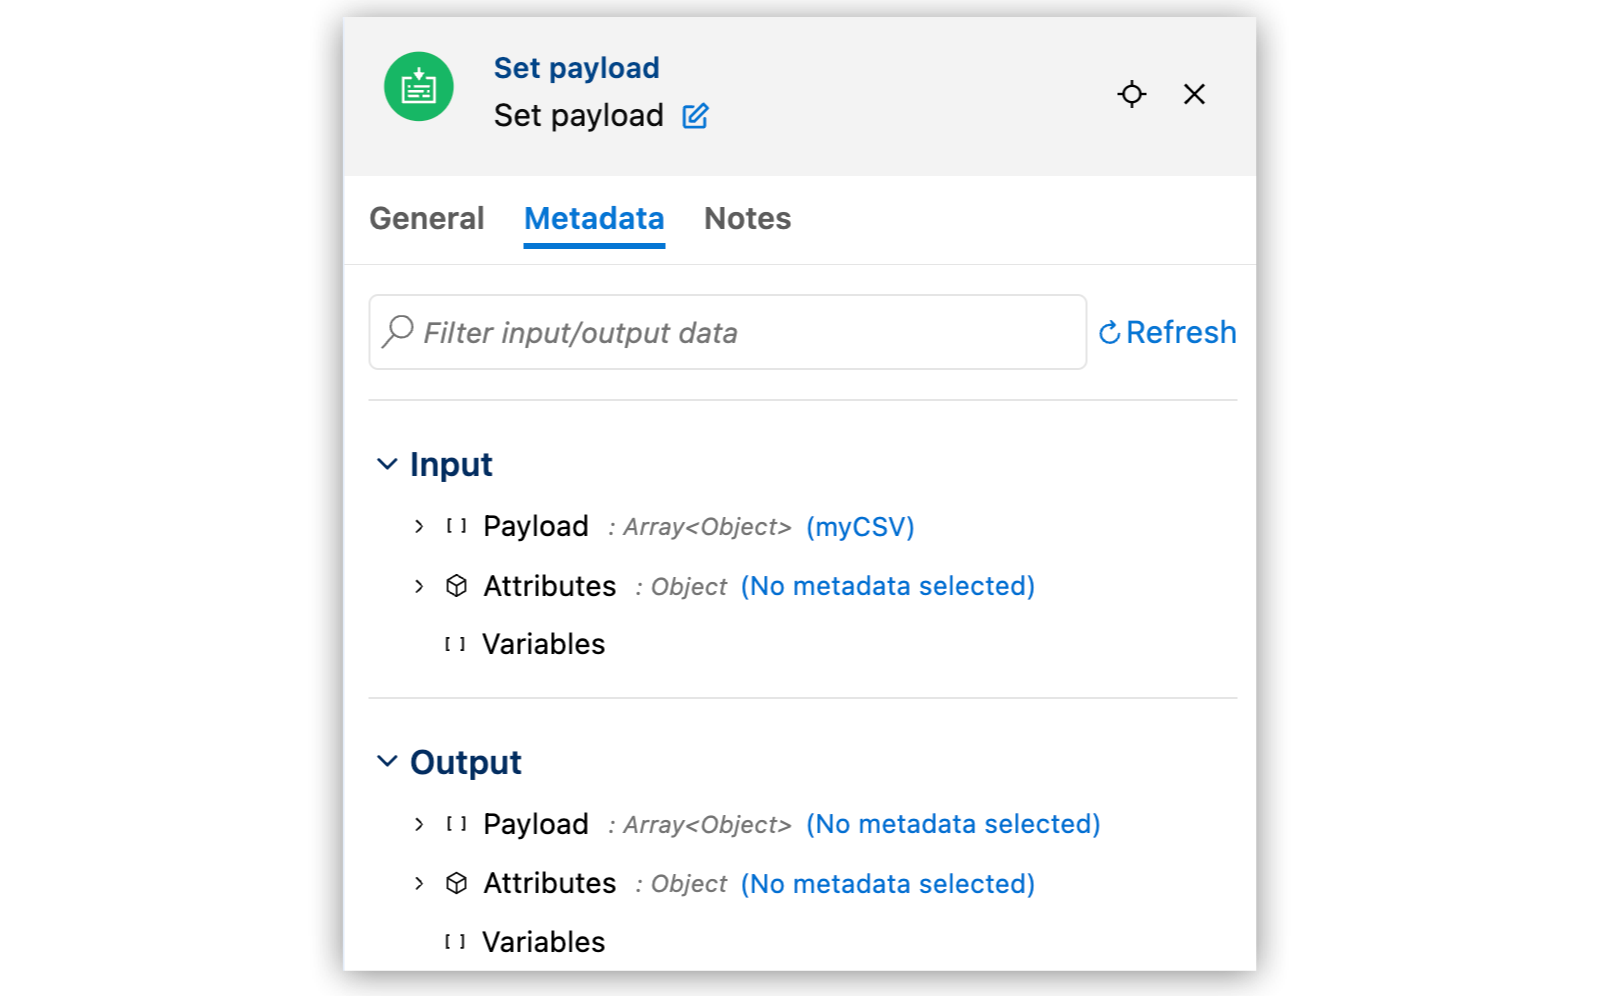Click the array icon beside Input Payload
The width and height of the screenshot is (1600, 996).
pyautogui.click(x=456, y=526)
